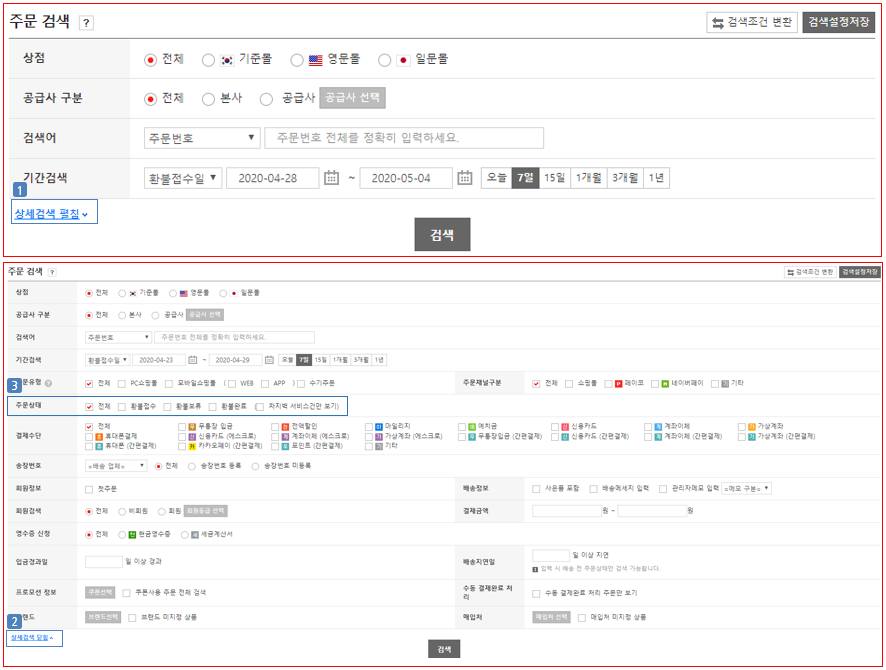
Task: Click the red 전액할인 icon
Action: click(285, 427)
